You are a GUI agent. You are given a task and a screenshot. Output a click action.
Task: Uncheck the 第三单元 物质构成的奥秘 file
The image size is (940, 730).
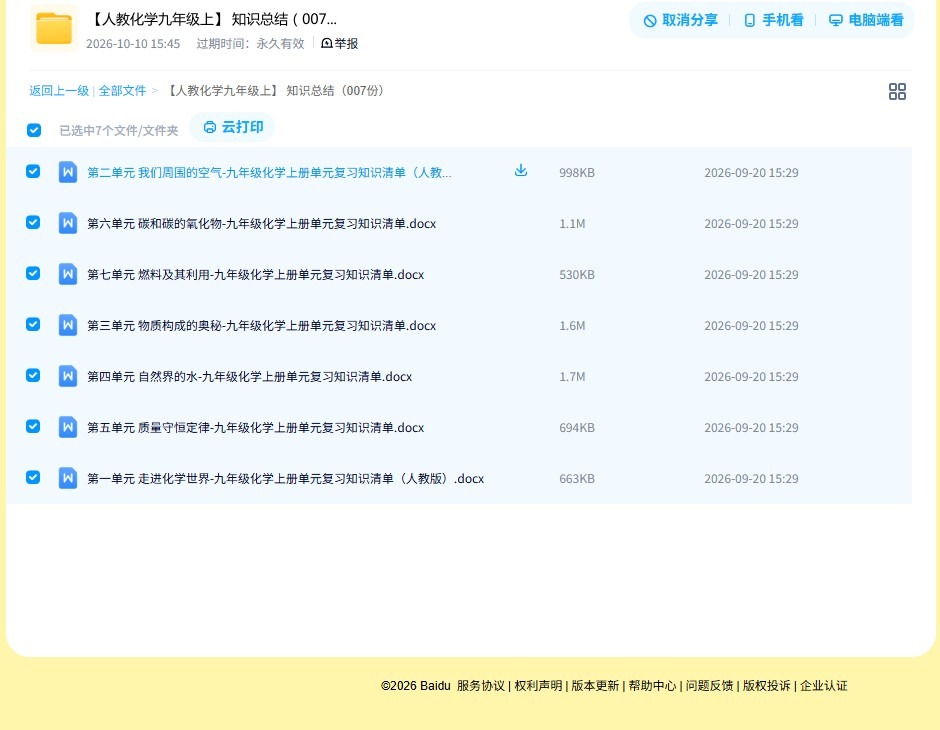(x=33, y=324)
